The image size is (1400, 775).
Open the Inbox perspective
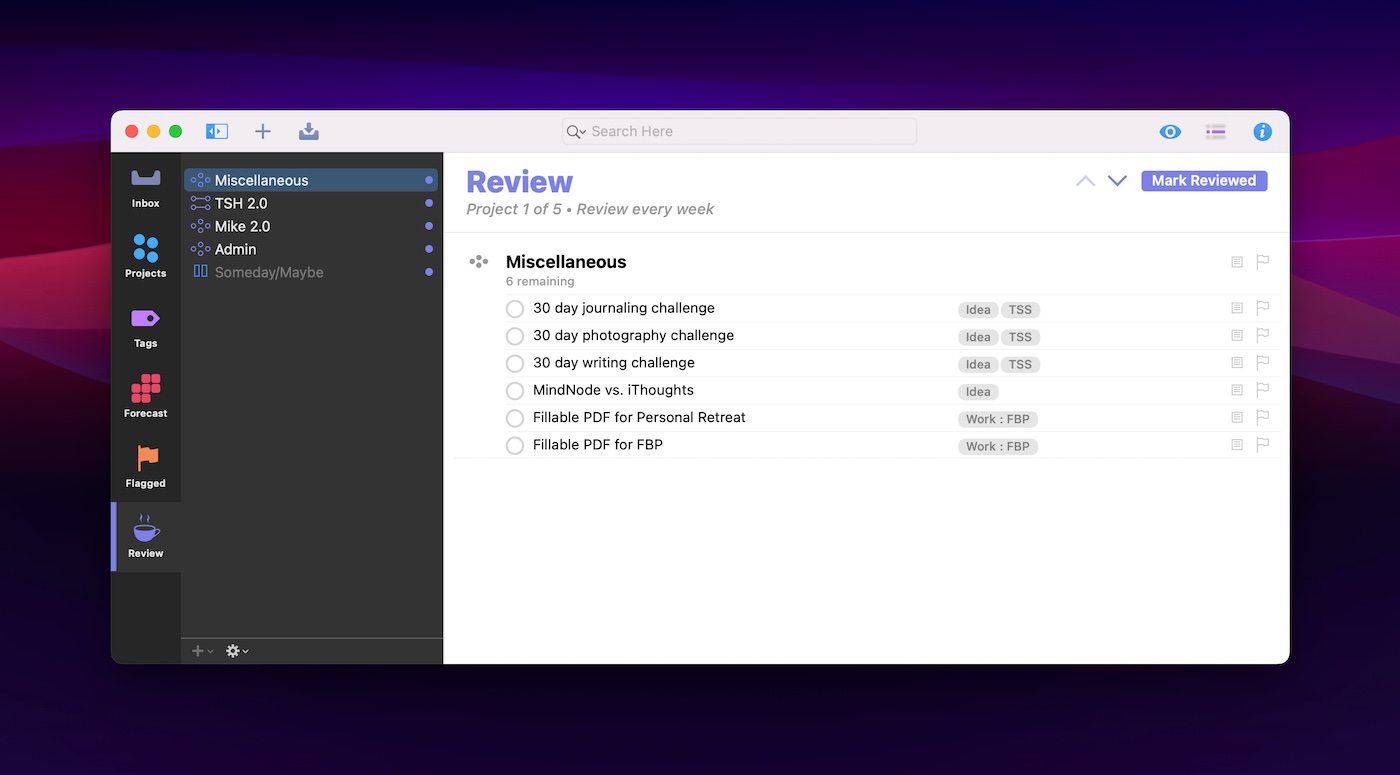tap(146, 188)
